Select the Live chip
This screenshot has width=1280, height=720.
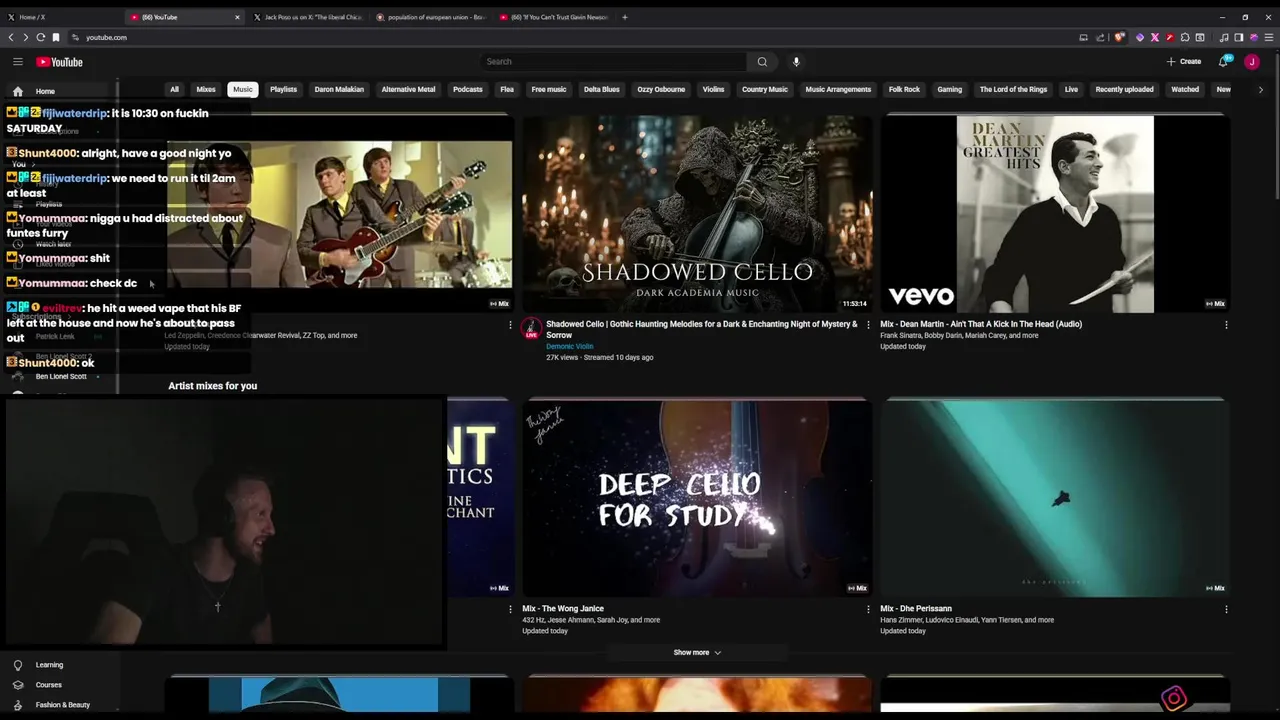(x=1071, y=89)
